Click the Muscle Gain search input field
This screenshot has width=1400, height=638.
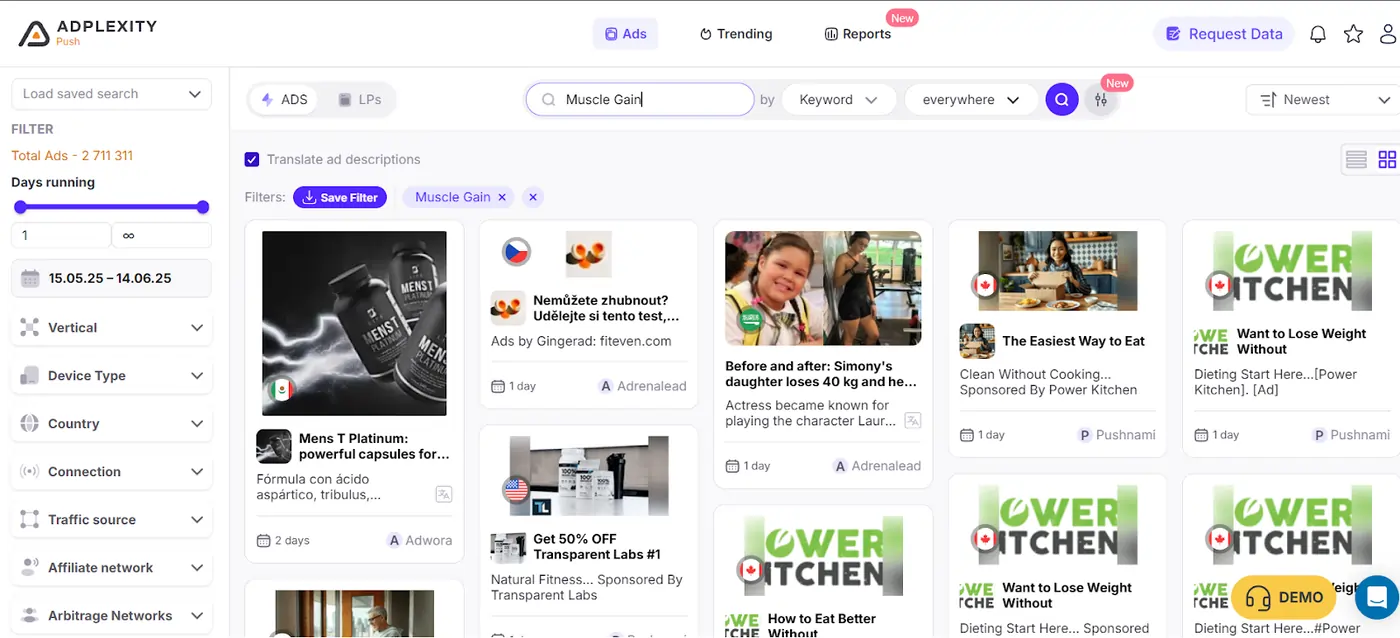click(x=640, y=99)
